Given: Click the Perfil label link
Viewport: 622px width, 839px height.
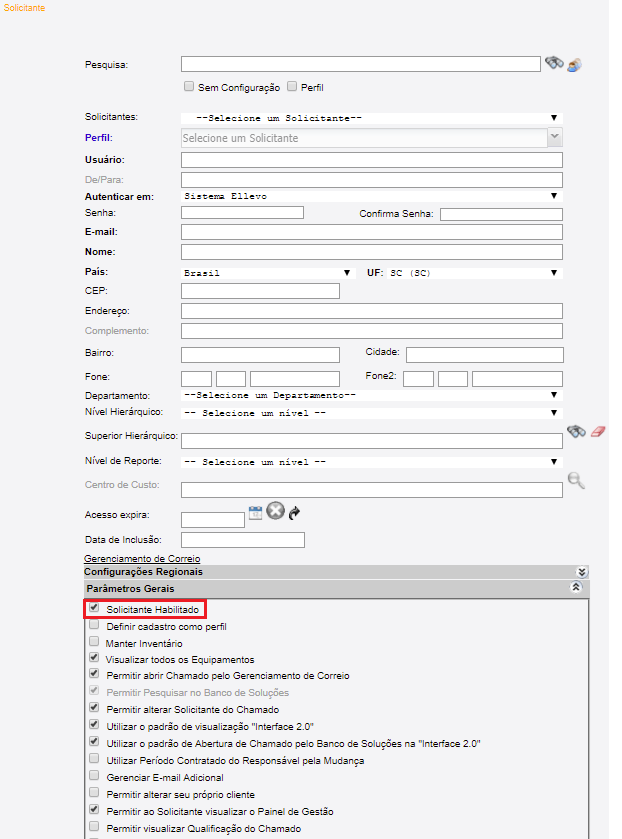Looking at the screenshot, I should 98,138.
